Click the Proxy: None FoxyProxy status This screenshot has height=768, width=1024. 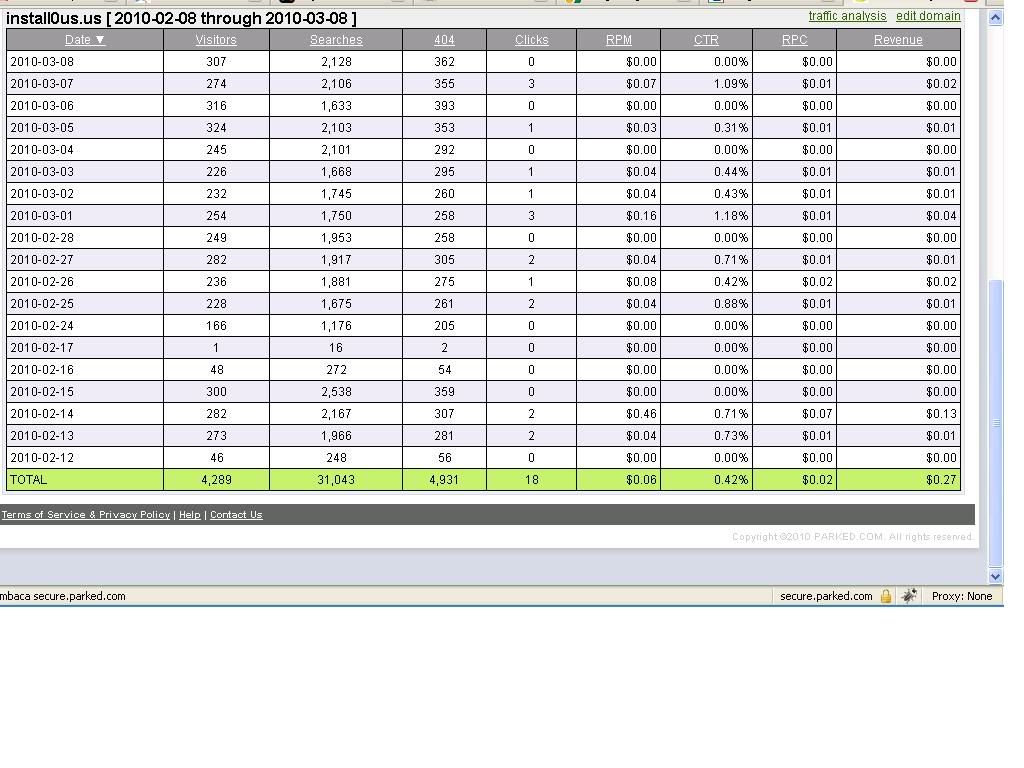[961, 596]
